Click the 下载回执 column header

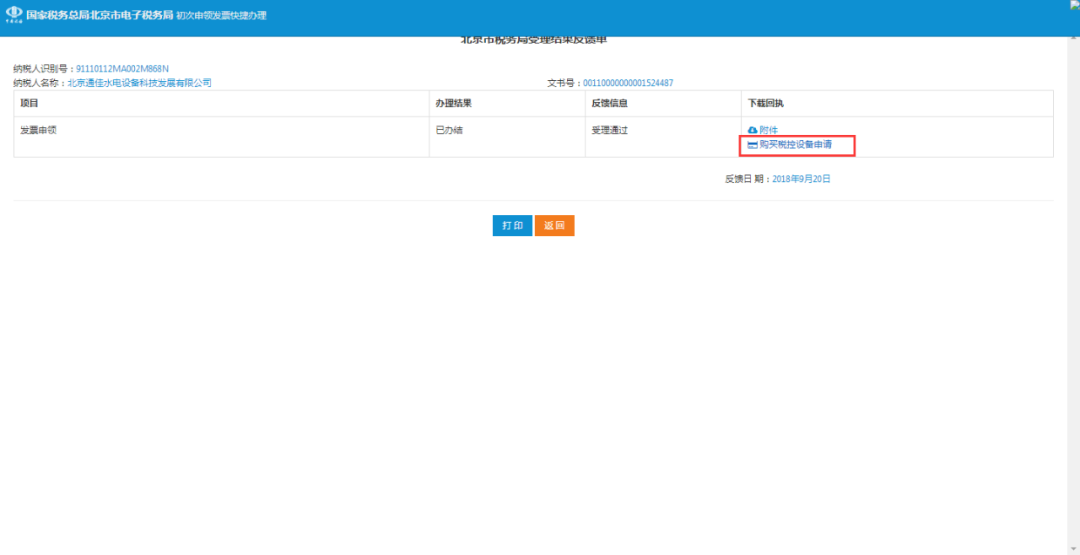coord(766,104)
